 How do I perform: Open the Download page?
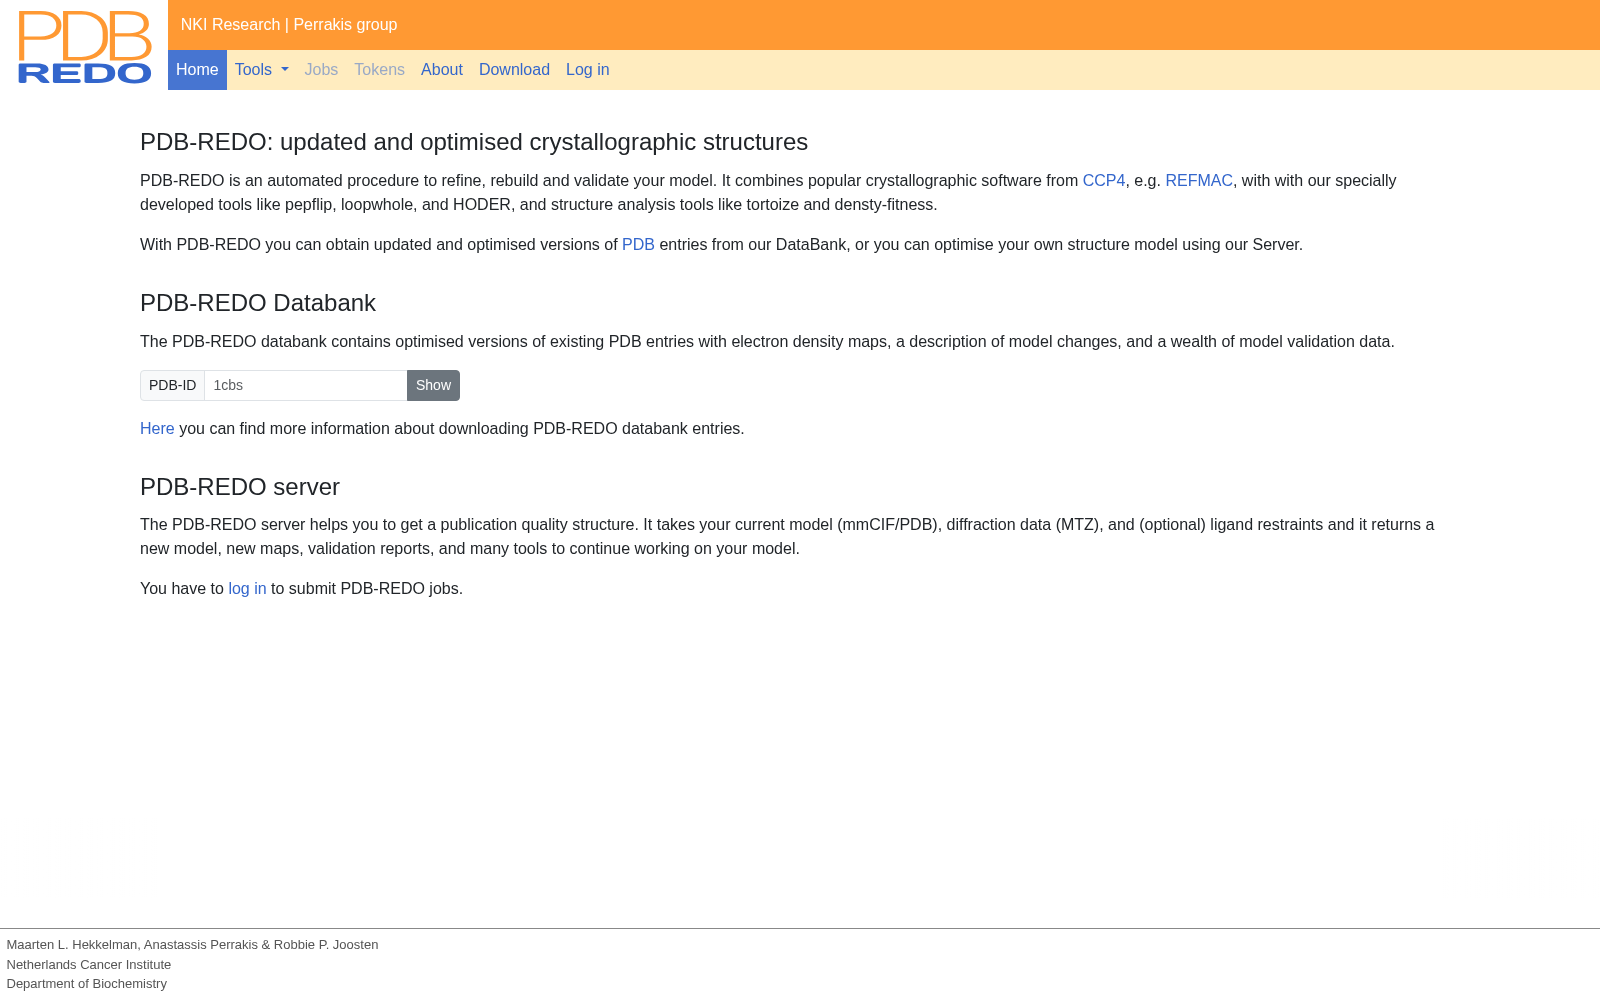[x=514, y=70]
